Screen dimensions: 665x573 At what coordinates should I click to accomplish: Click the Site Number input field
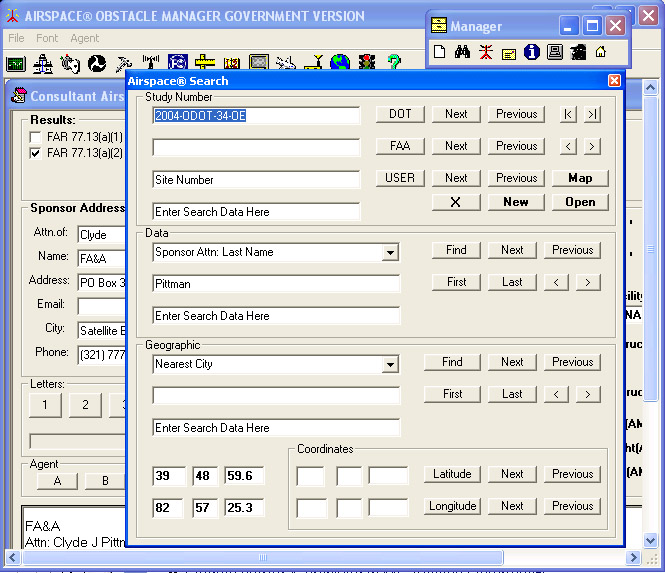pyautogui.click(x=256, y=180)
